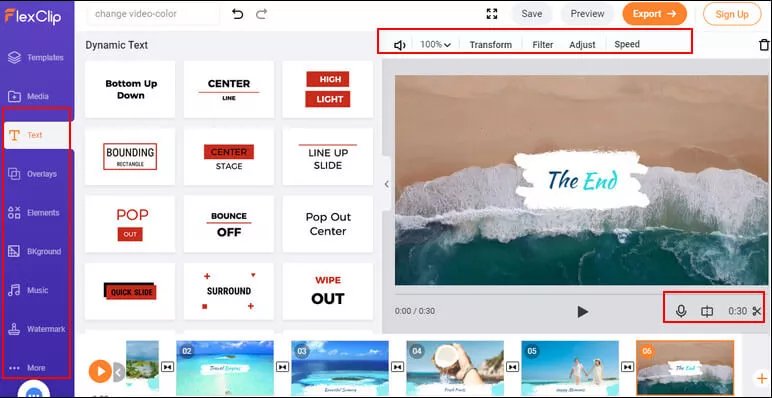Choose Surround text style

click(x=229, y=291)
